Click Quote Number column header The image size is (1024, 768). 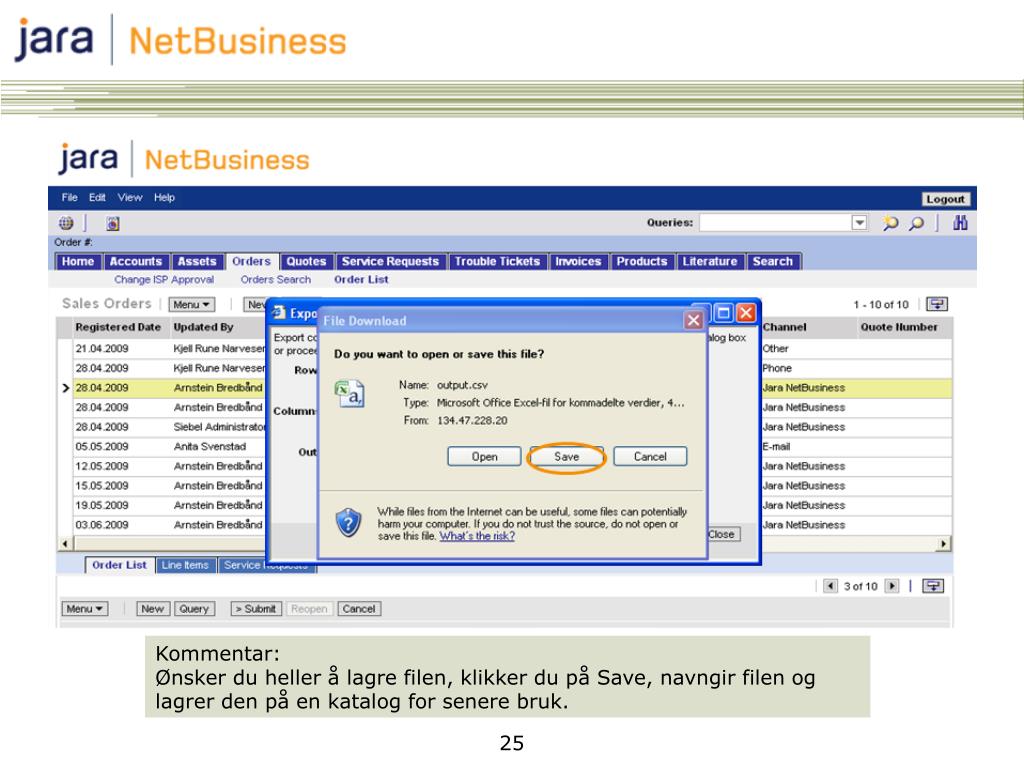click(x=899, y=327)
